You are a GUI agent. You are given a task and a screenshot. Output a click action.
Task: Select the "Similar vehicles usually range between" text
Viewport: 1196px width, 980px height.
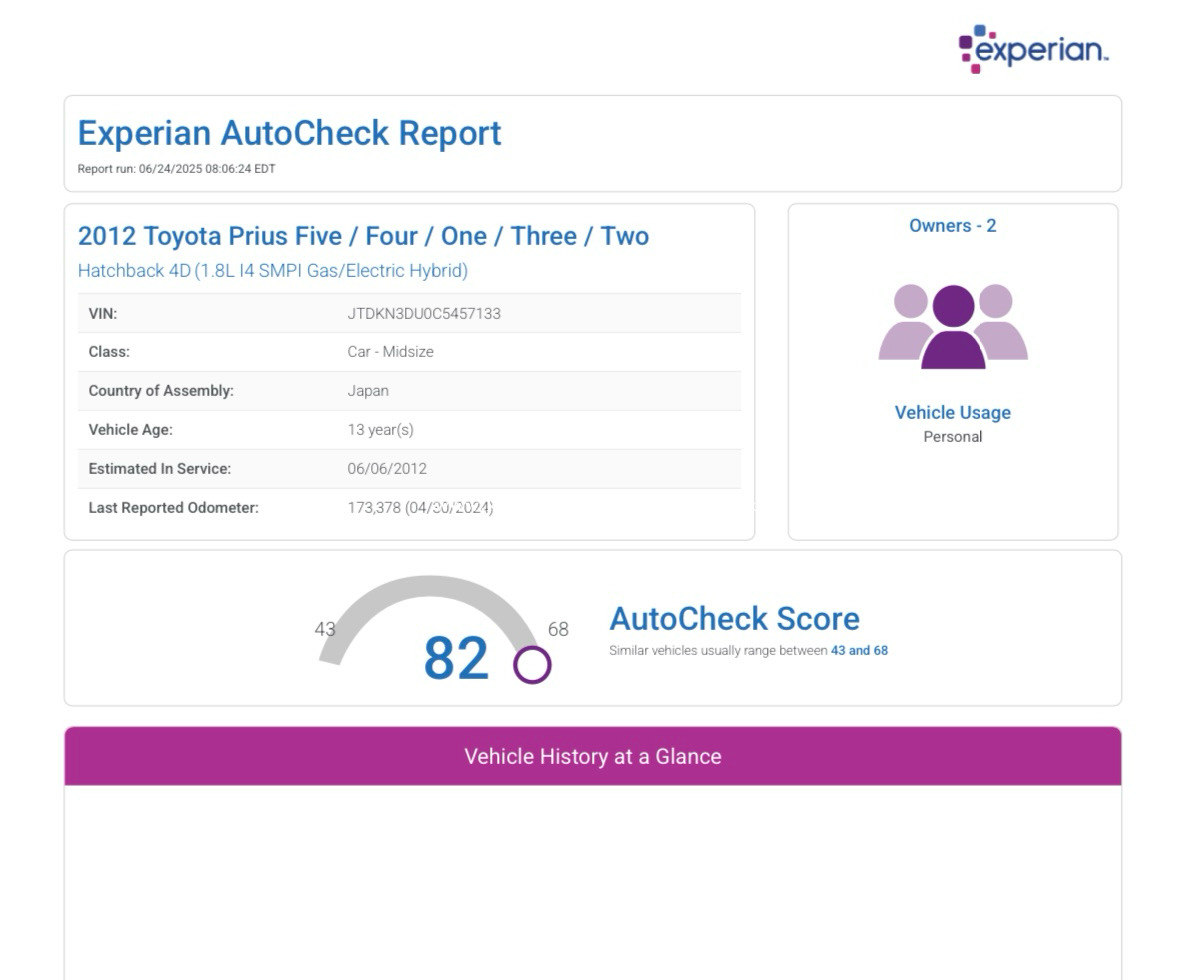click(x=718, y=651)
